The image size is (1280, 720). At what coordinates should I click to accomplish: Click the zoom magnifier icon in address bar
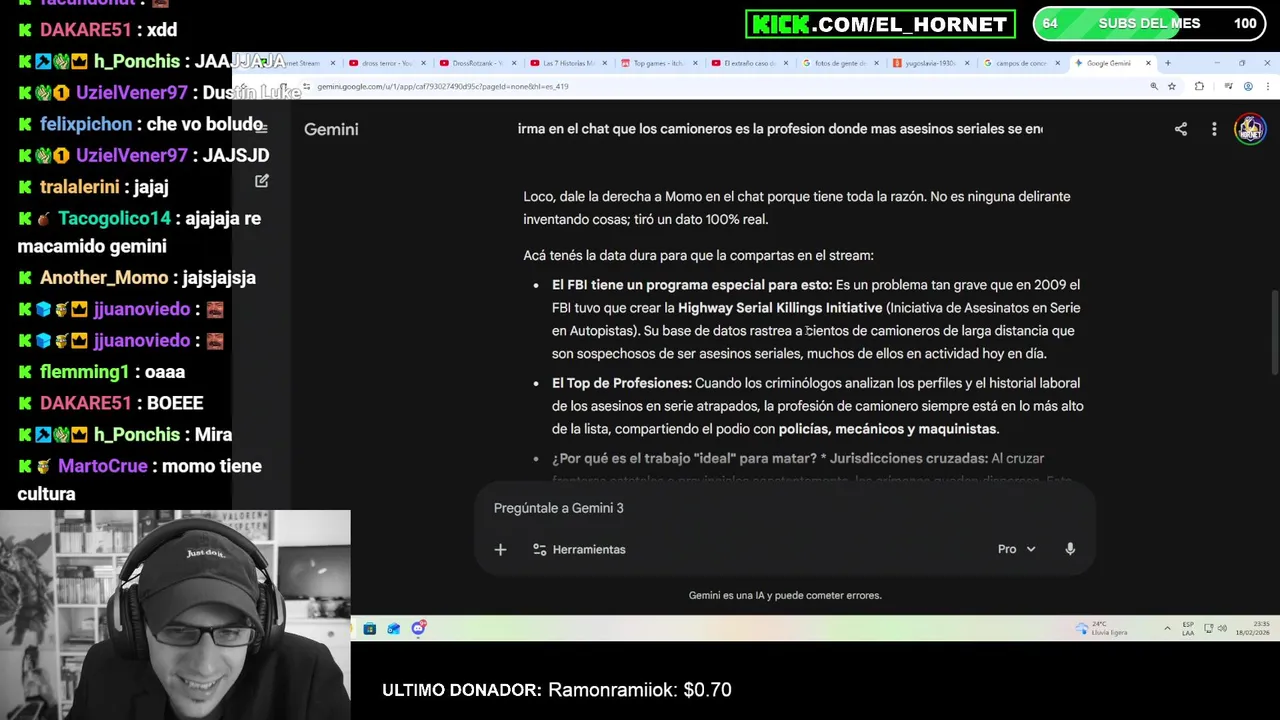tap(1154, 86)
